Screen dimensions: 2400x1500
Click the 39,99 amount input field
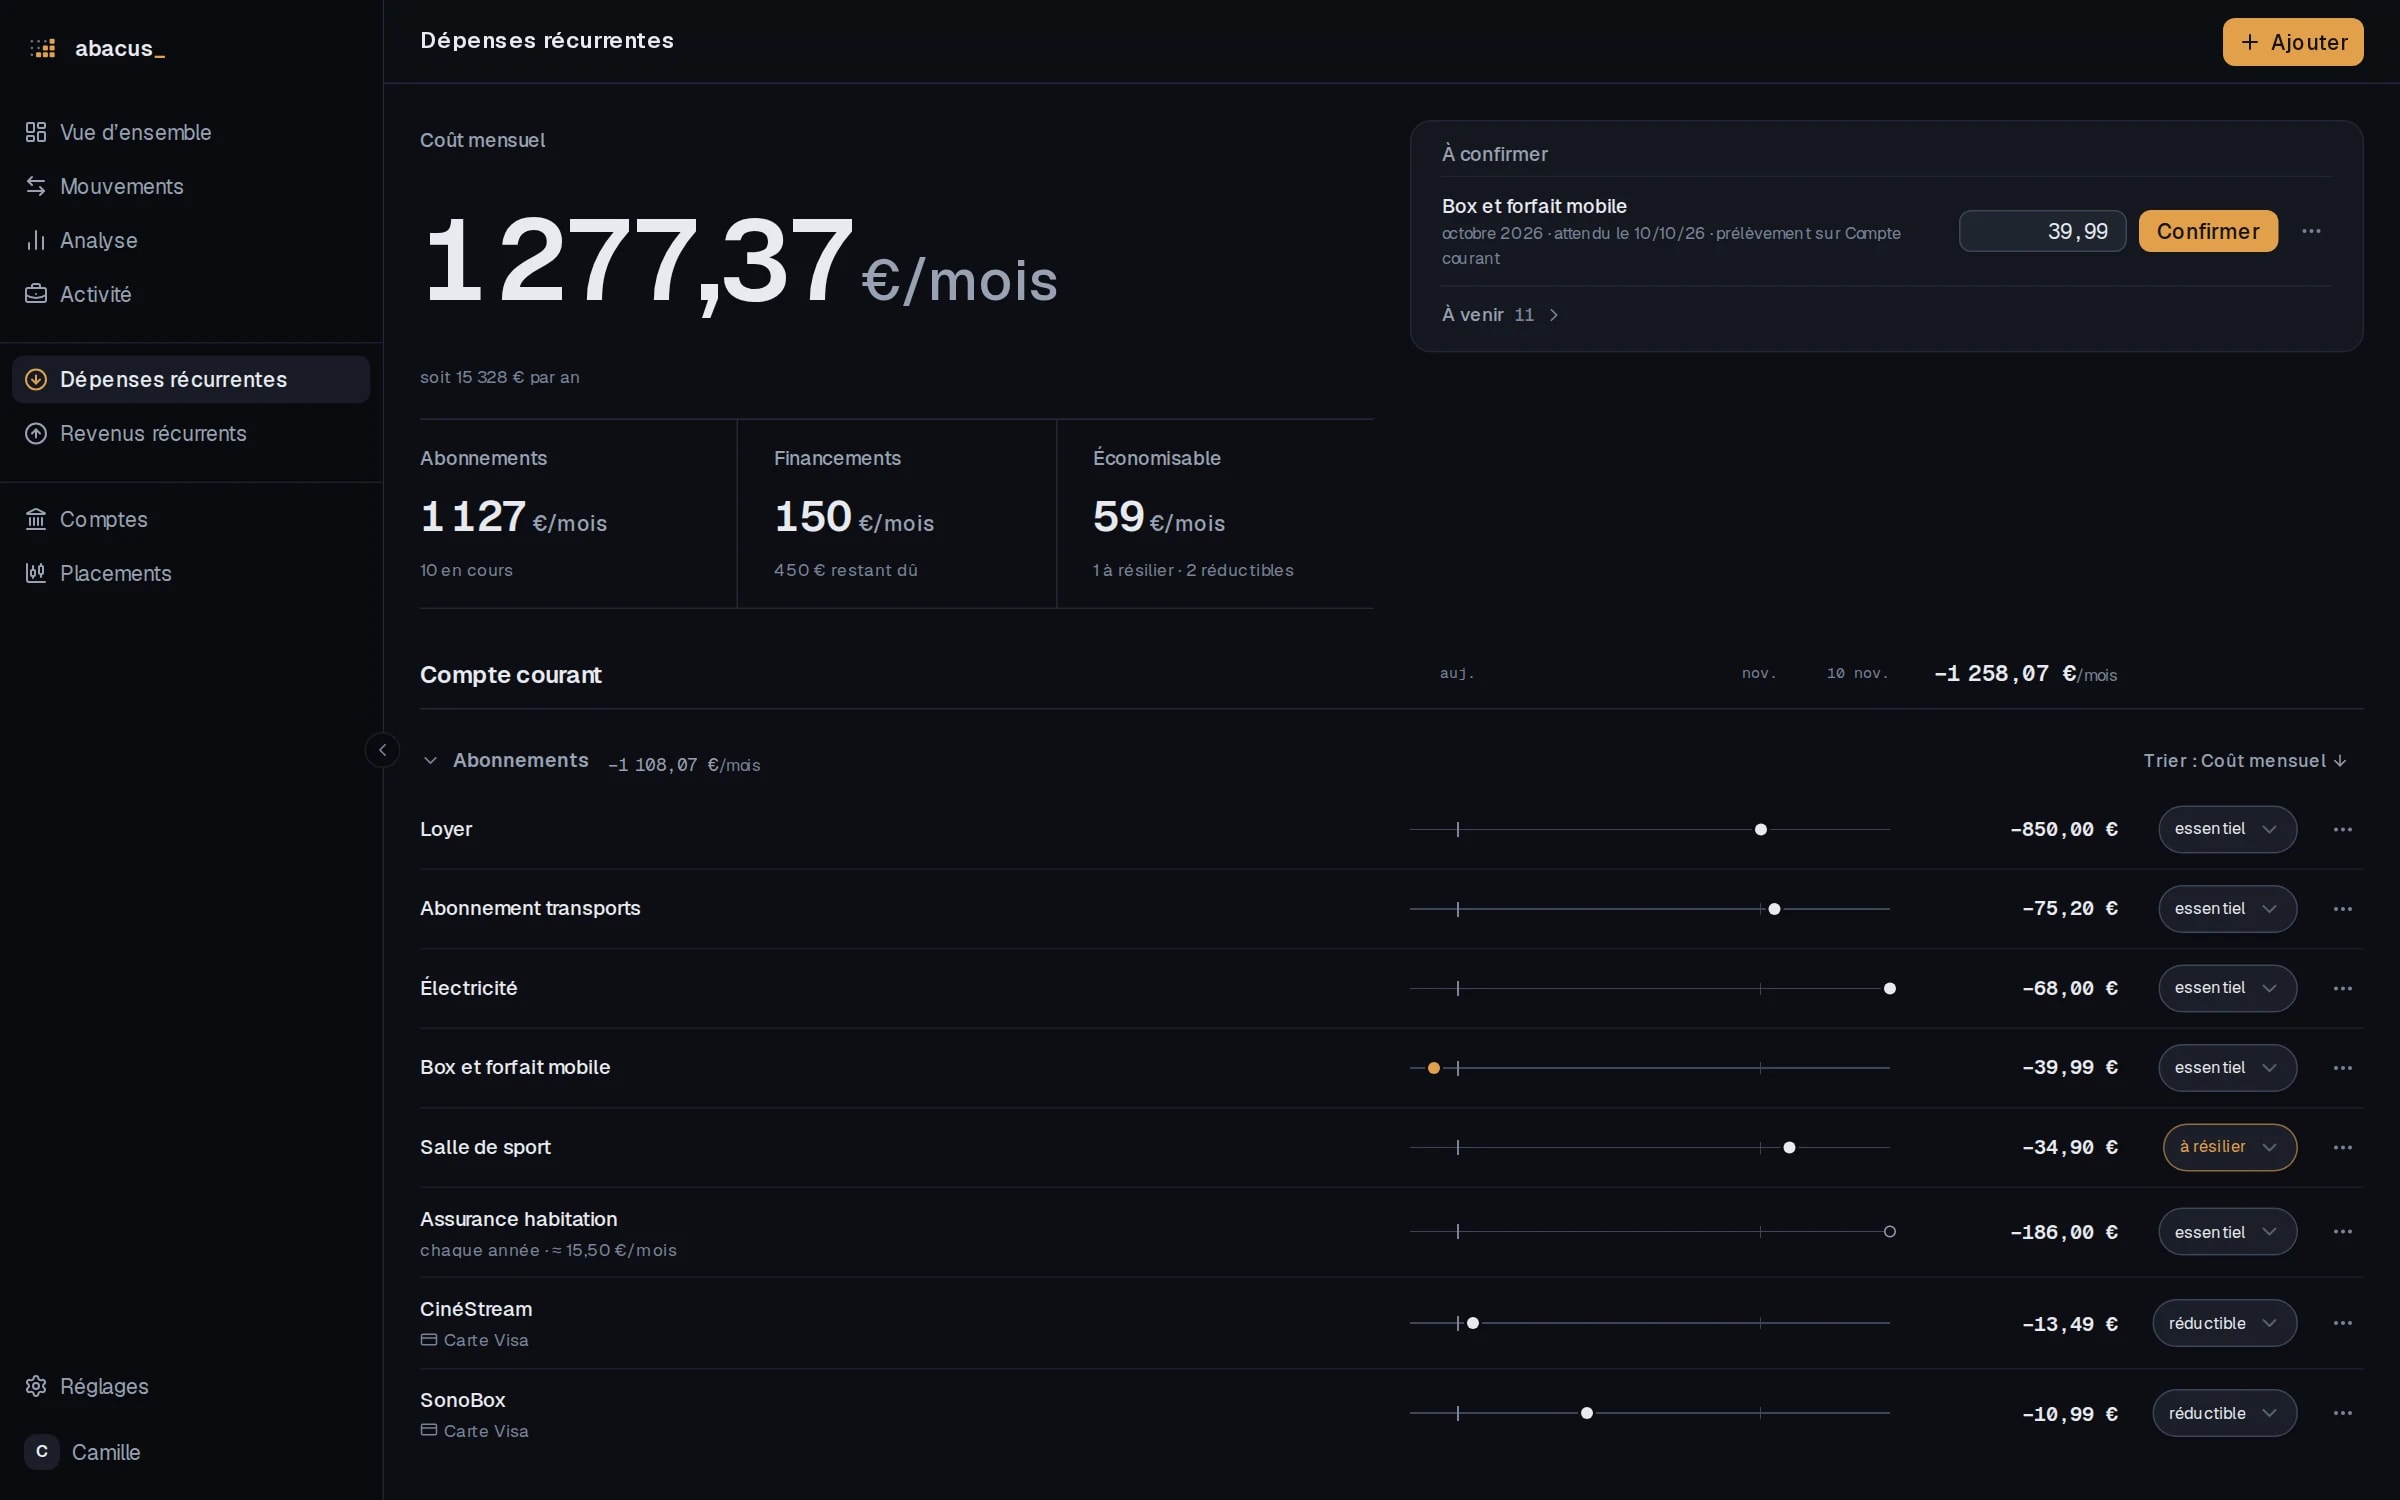tap(2042, 231)
